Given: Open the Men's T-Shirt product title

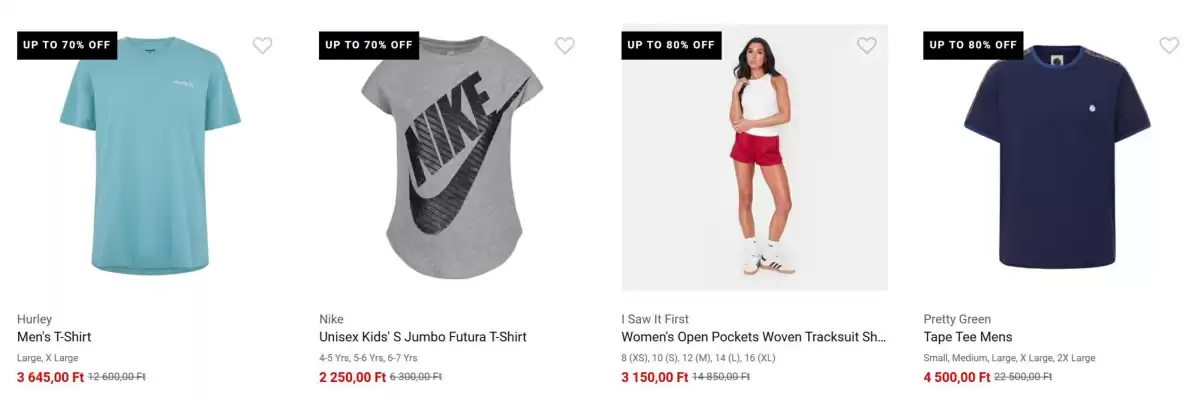Looking at the screenshot, I should 54,337.
